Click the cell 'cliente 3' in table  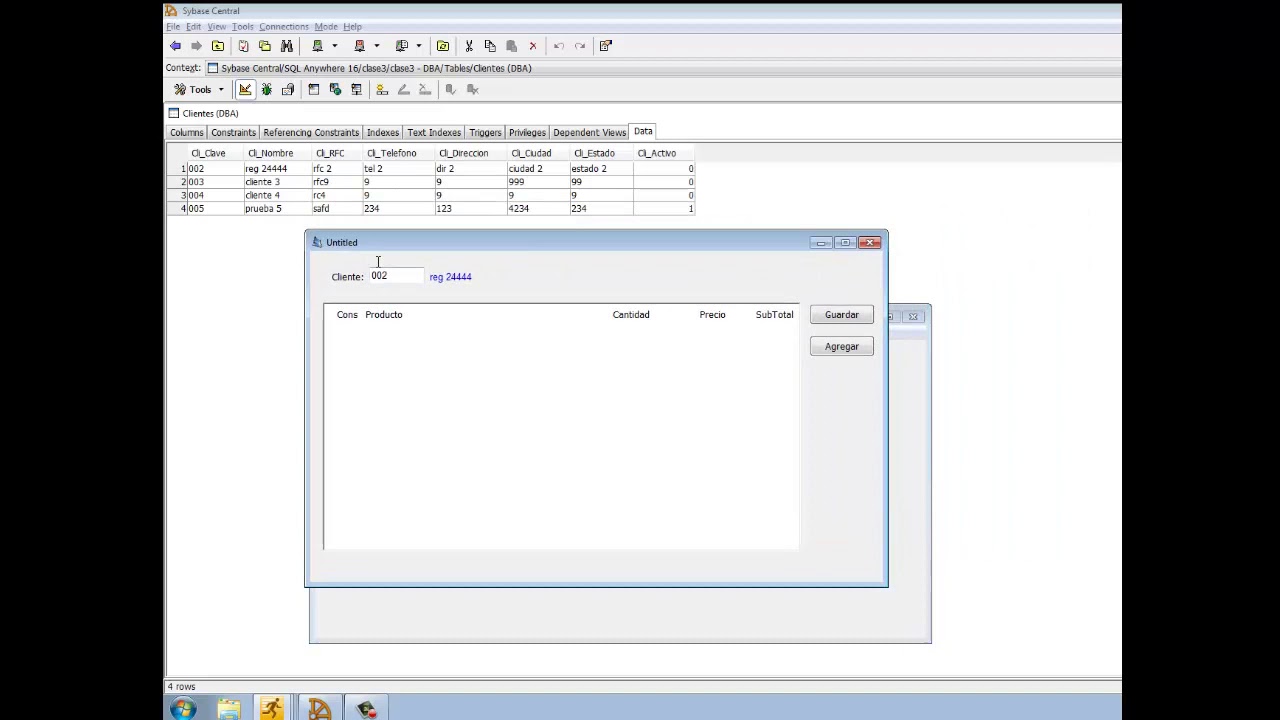tap(276, 182)
